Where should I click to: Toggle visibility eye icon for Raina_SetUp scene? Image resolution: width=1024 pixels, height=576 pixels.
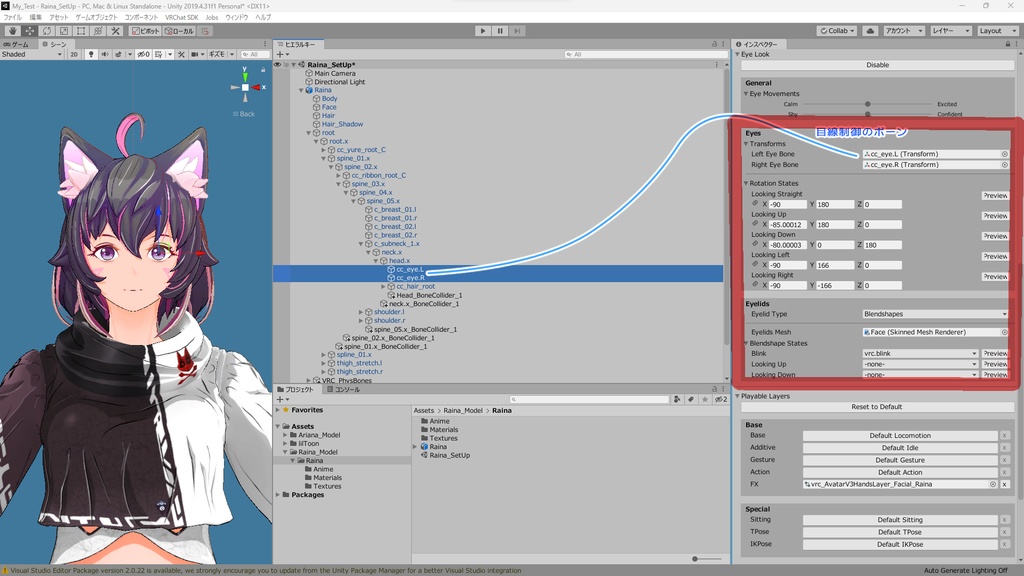(x=278, y=65)
